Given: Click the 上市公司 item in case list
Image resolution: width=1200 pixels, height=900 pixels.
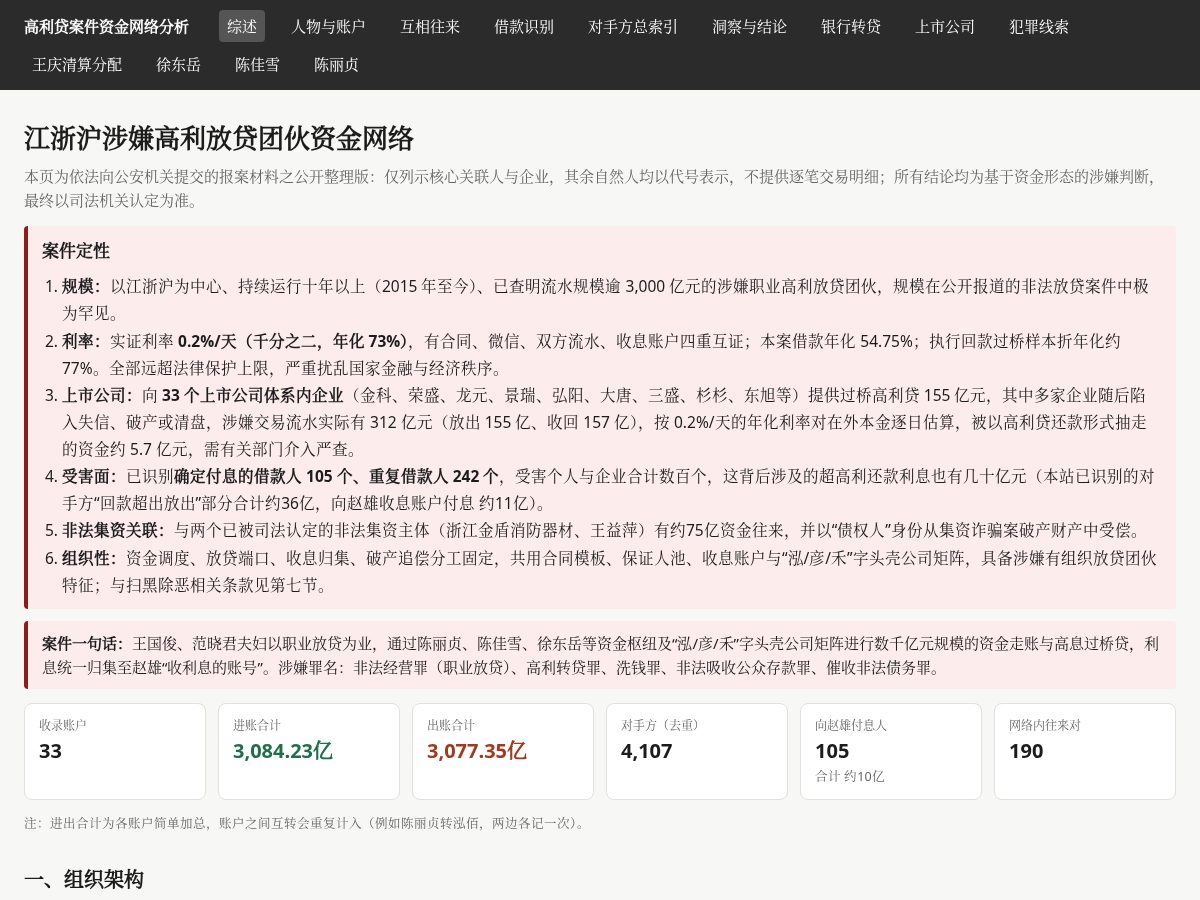Looking at the screenshot, I should (x=608, y=421).
